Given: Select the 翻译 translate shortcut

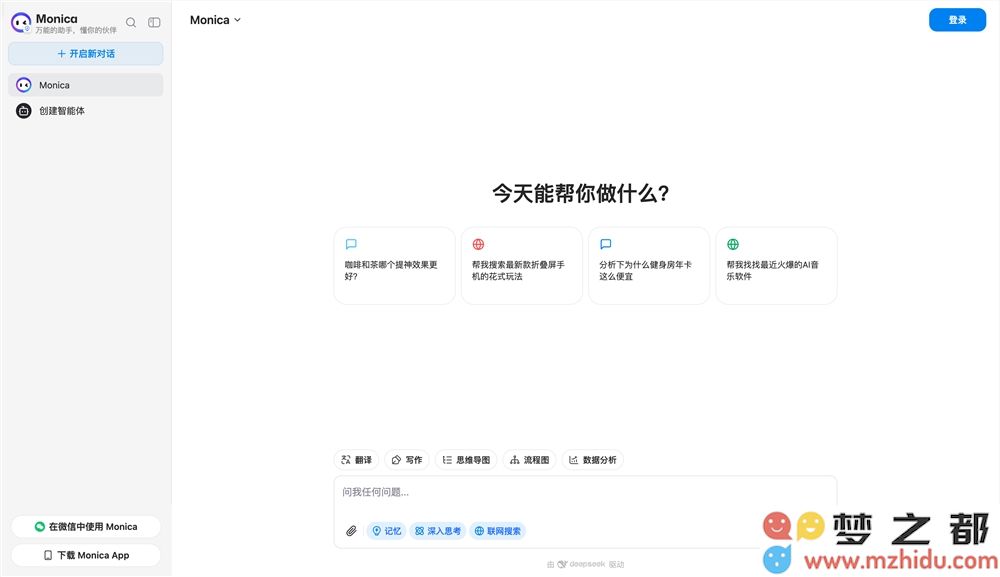Looking at the screenshot, I should (x=357, y=460).
